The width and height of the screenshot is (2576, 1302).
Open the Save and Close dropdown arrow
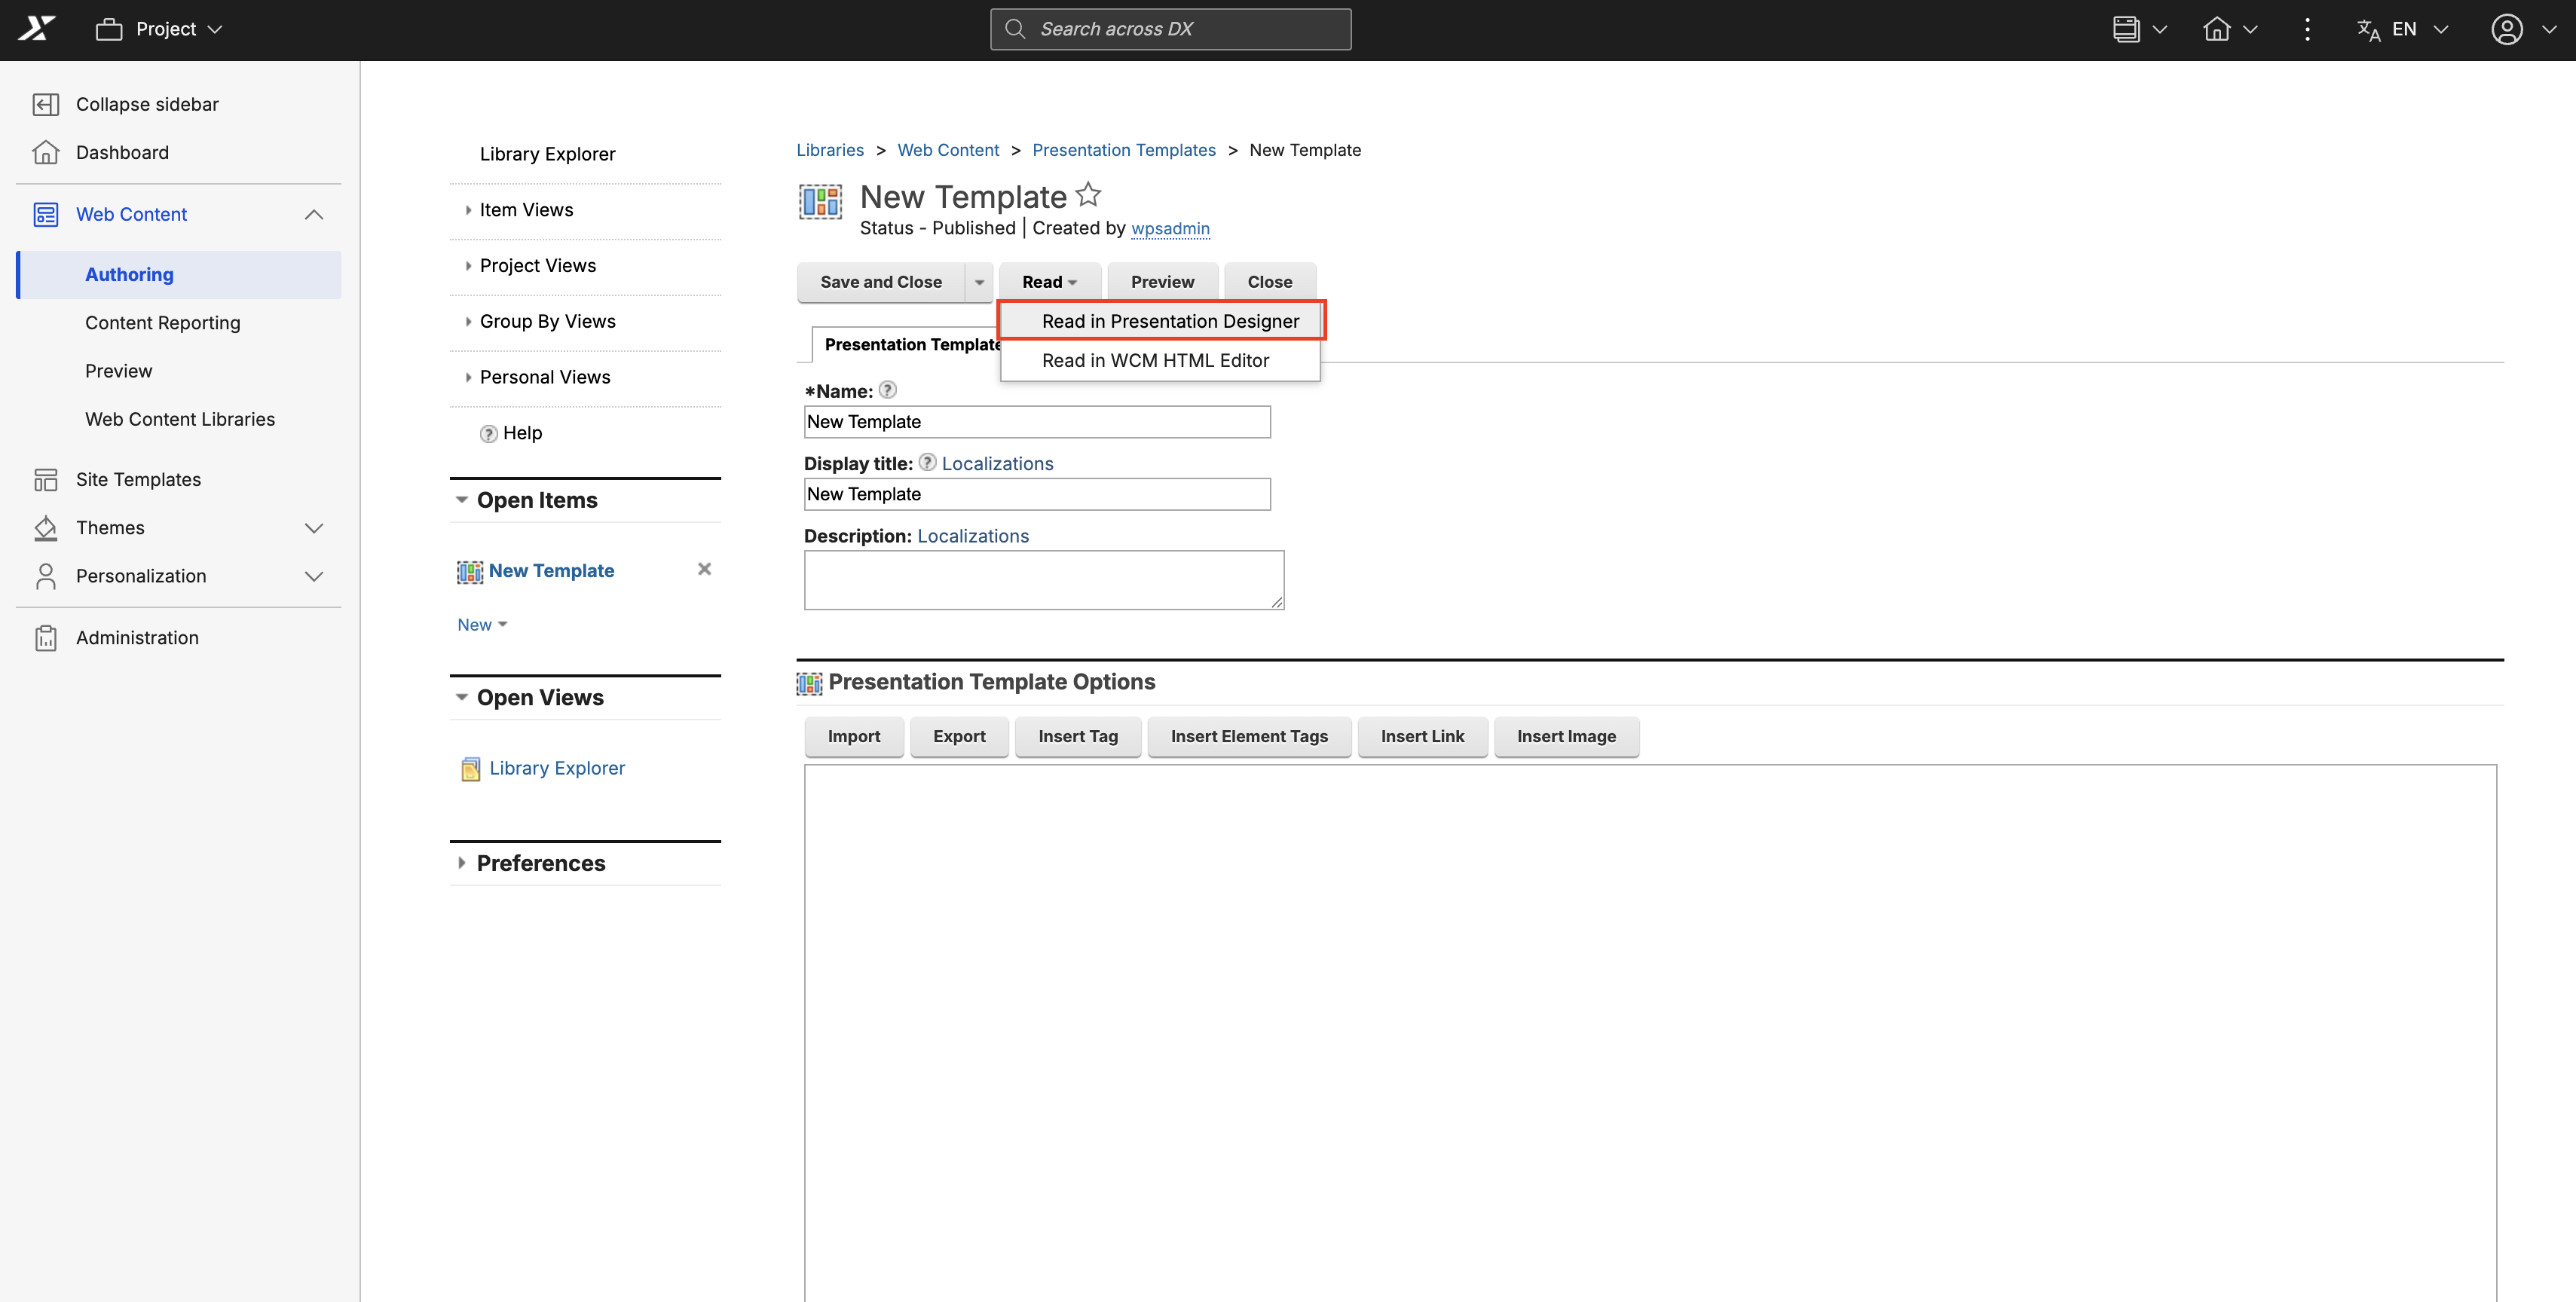[979, 282]
